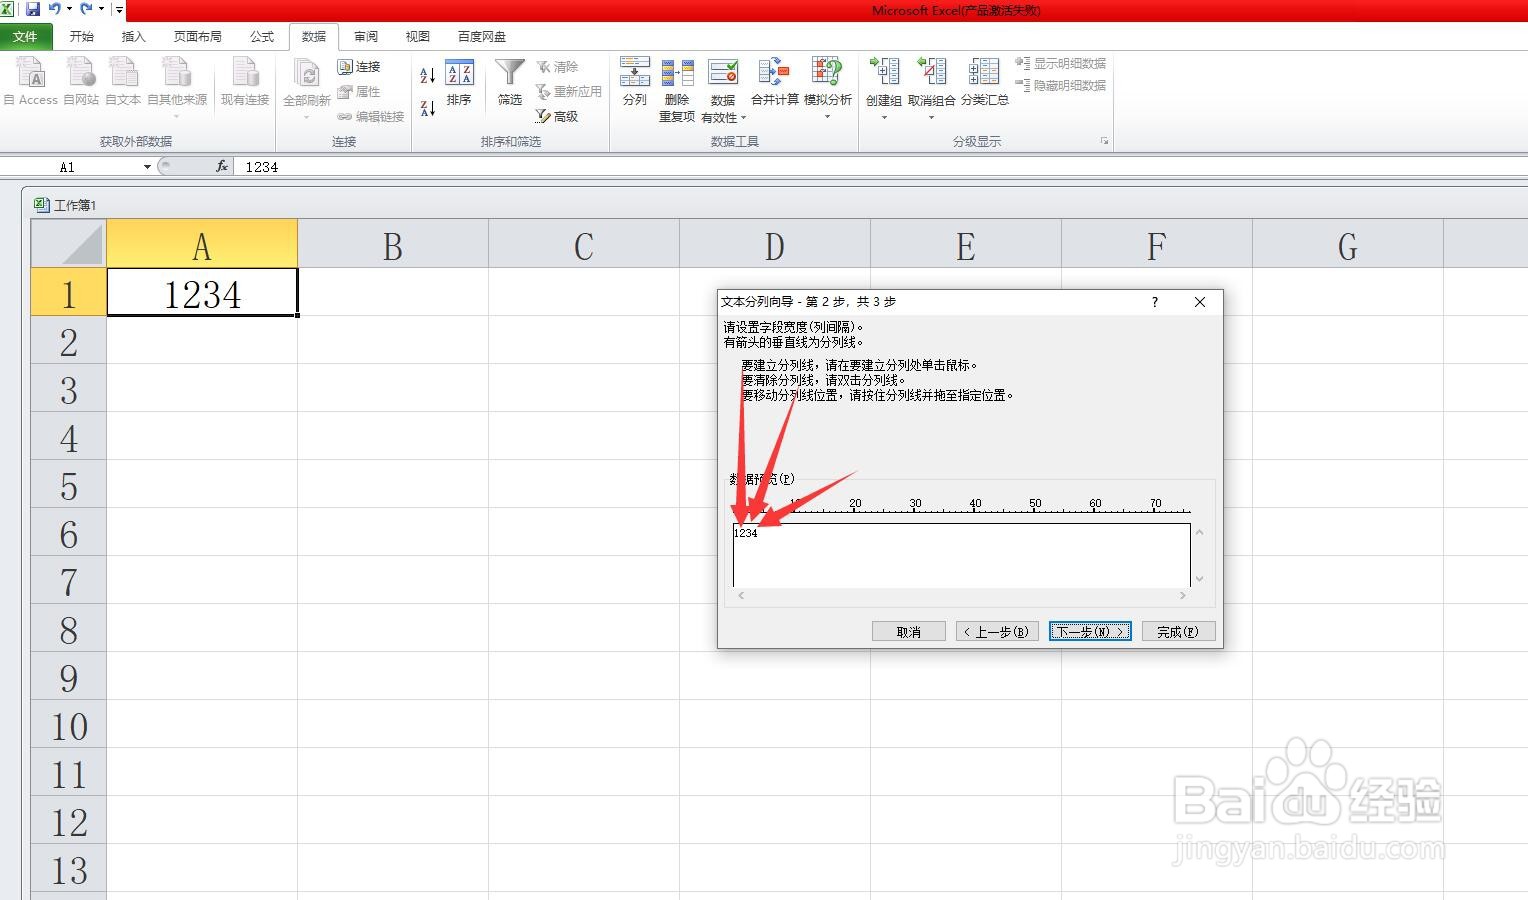
Task: Click the Refresh All (全部刷新) icon
Action: pos(307,74)
